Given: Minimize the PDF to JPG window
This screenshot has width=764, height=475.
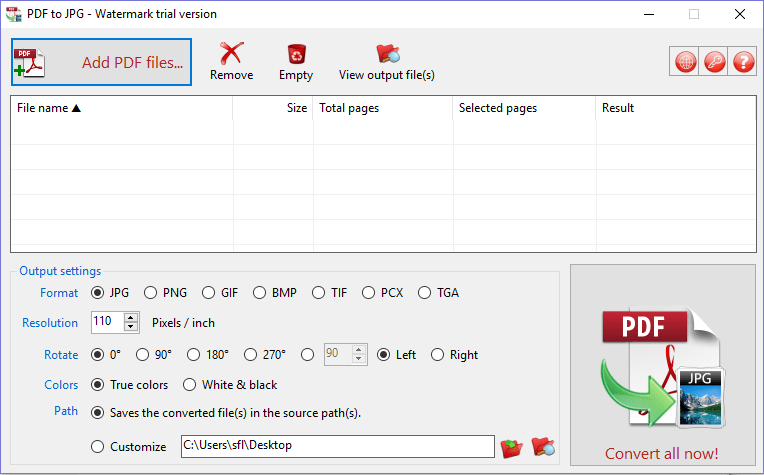Looking at the screenshot, I should pos(649,14).
